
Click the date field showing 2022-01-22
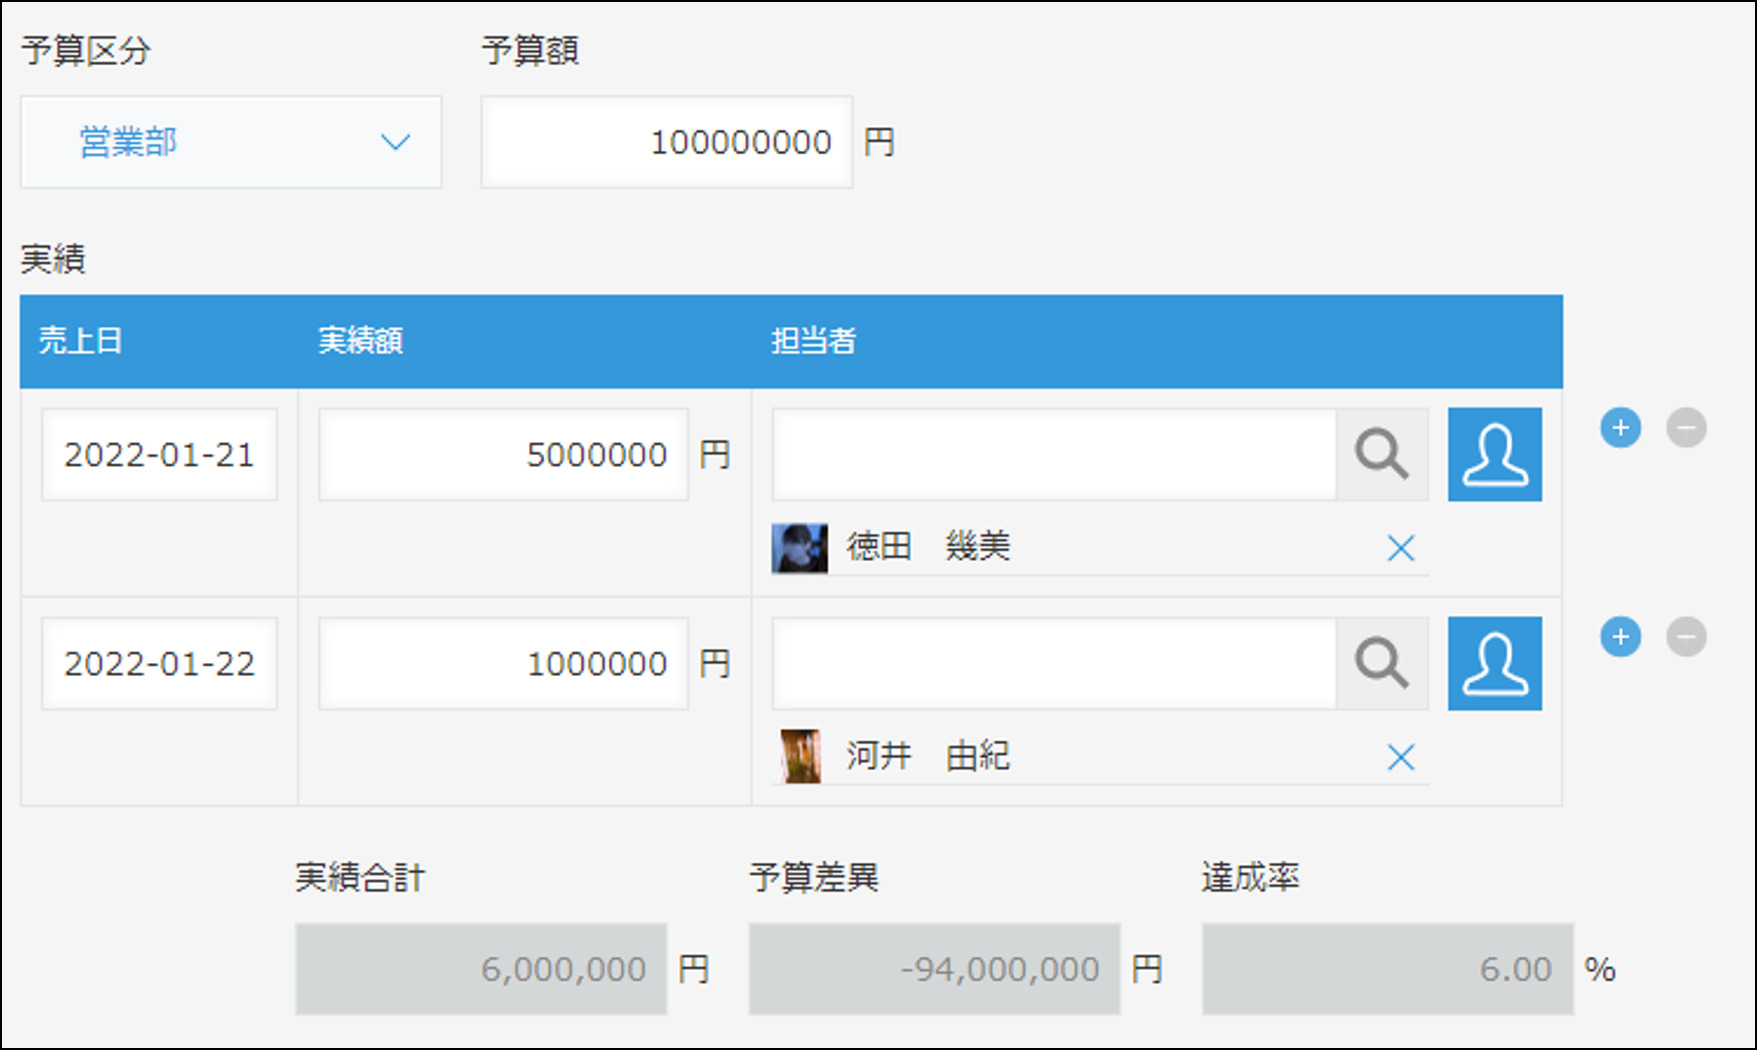[159, 664]
